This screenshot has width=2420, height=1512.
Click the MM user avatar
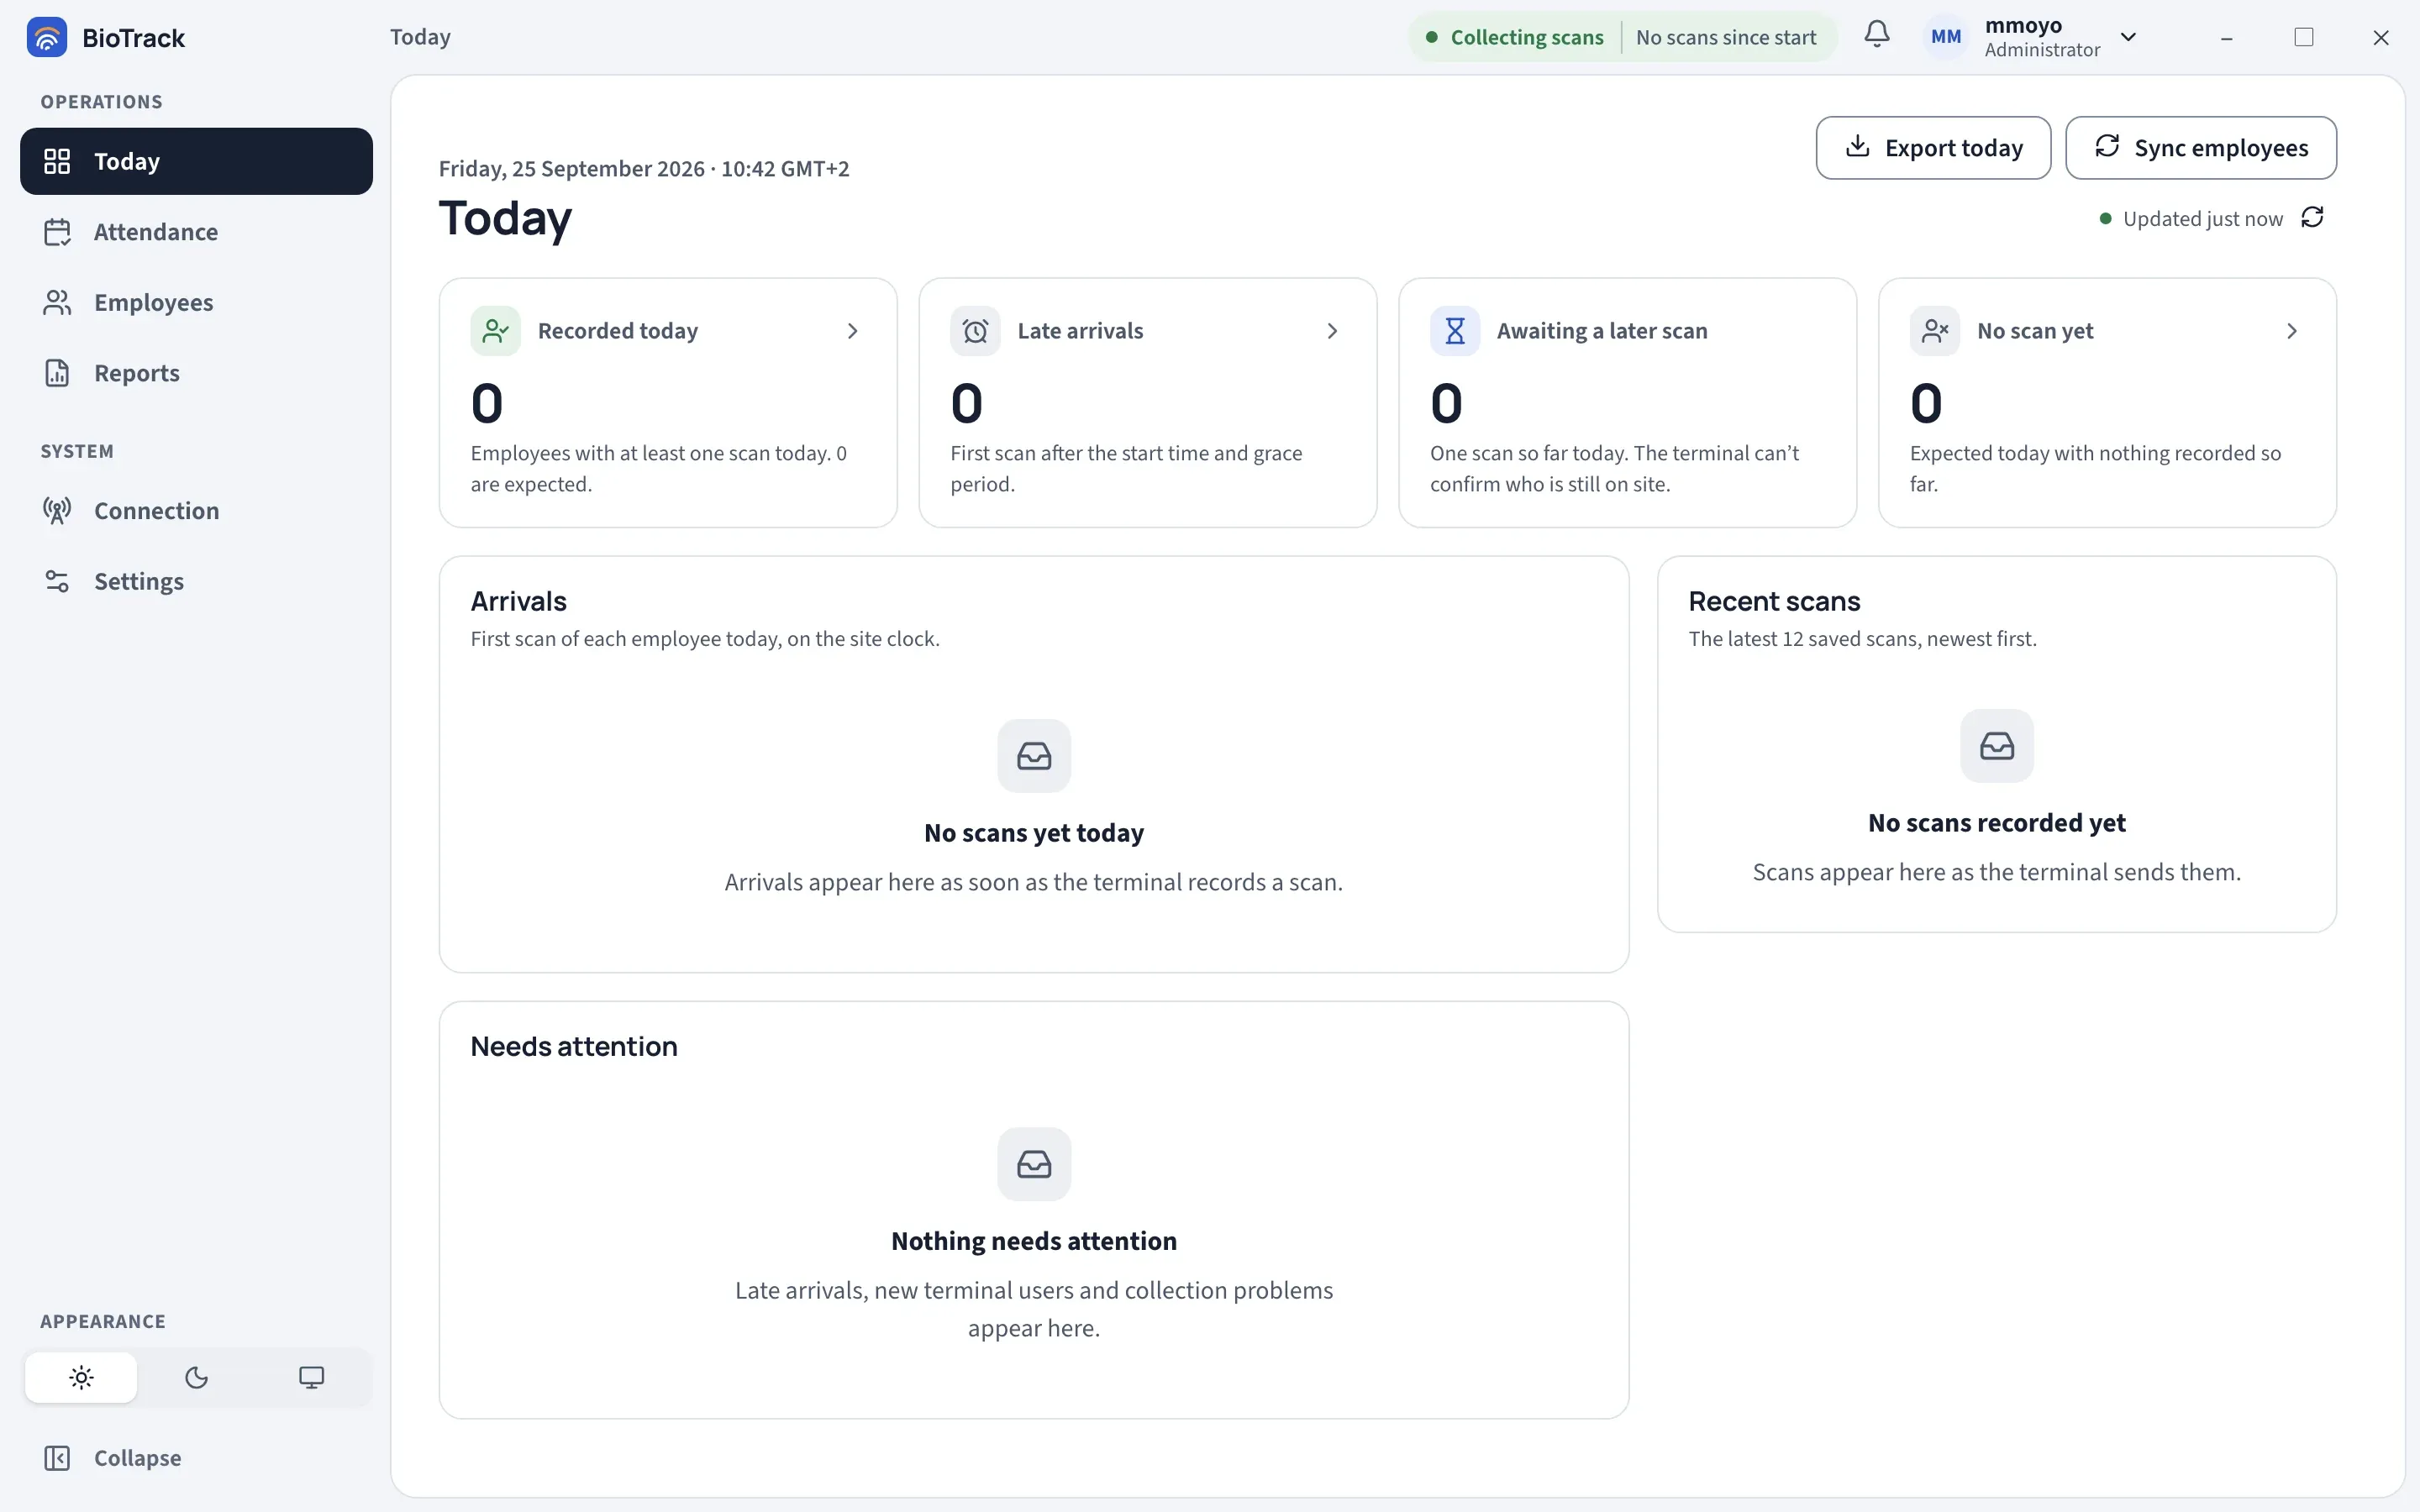(1945, 37)
